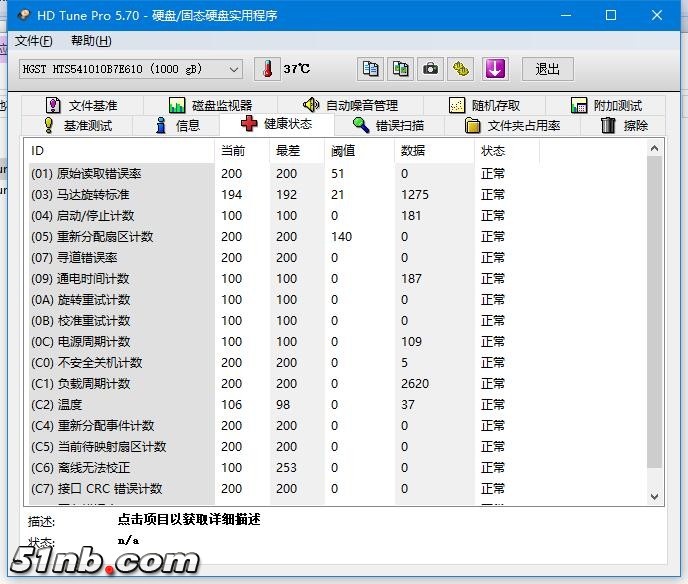688x584 pixels.
Task: Click the 37°C temperature readout
Action: tap(297, 69)
